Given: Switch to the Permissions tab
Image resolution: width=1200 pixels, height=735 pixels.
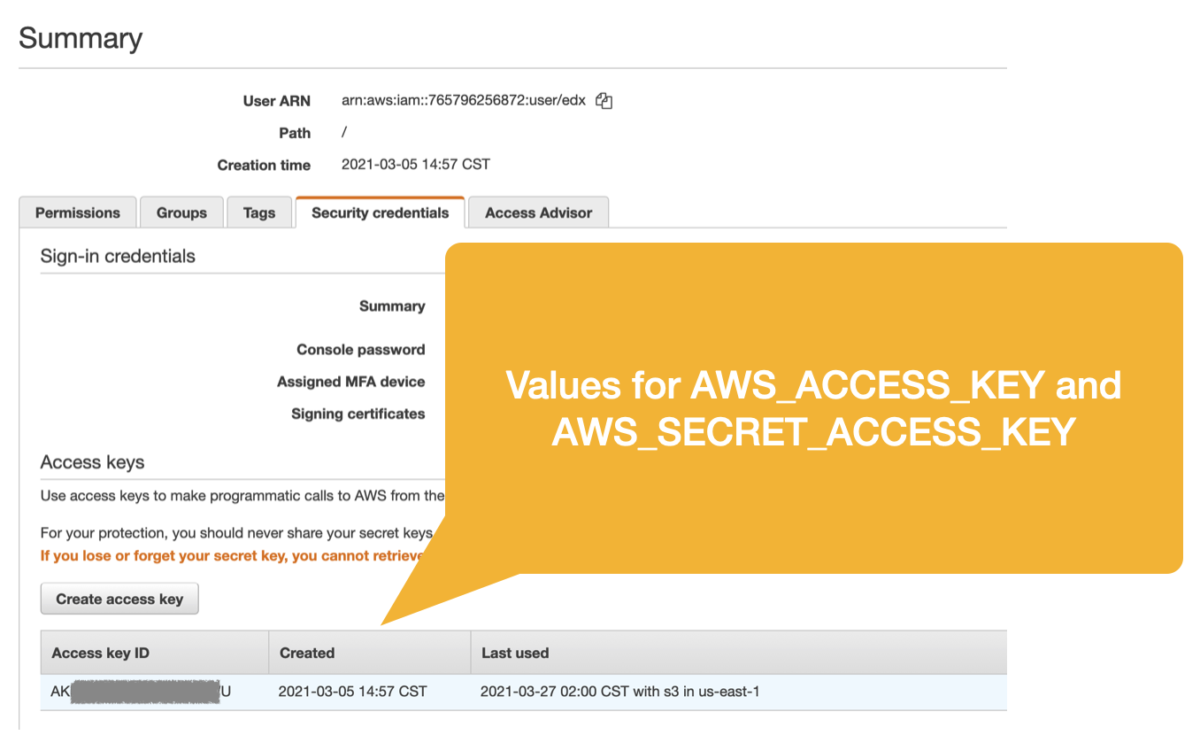Looking at the screenshot, I should [x=77, y=212].
